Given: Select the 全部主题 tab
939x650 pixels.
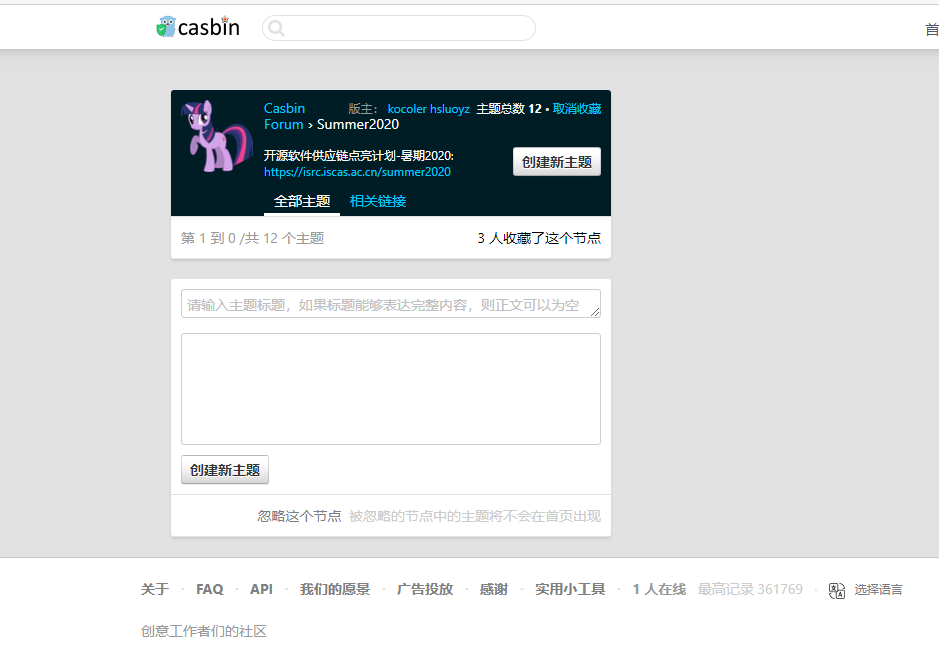Looking at the screenshot, I should (302, 200).
